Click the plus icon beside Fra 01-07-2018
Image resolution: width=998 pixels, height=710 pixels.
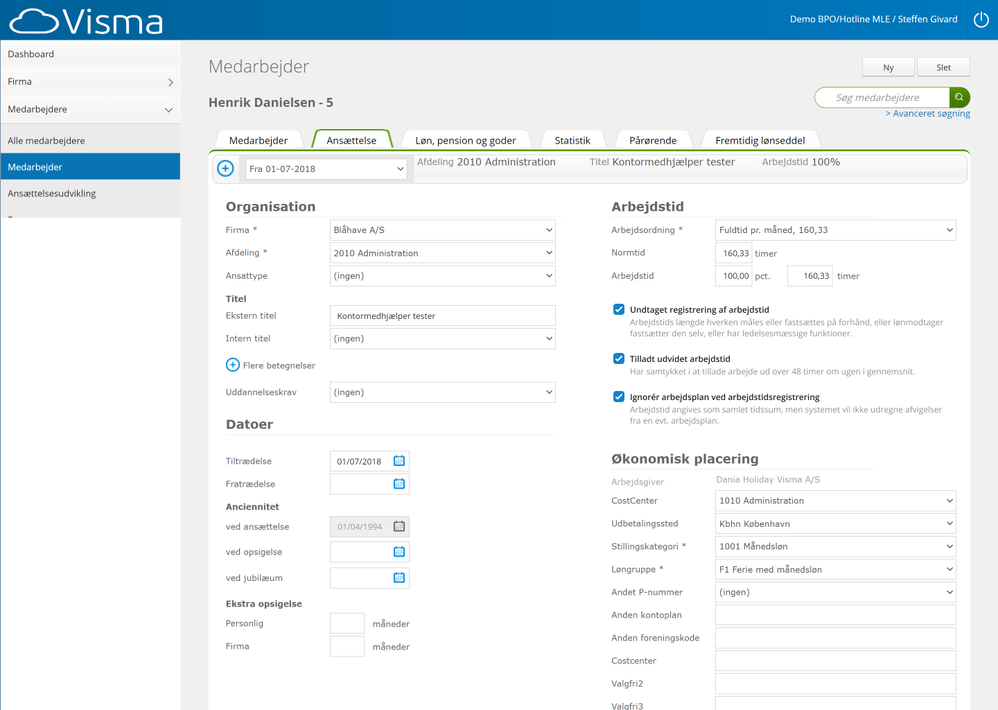click(x=225, y=169)
